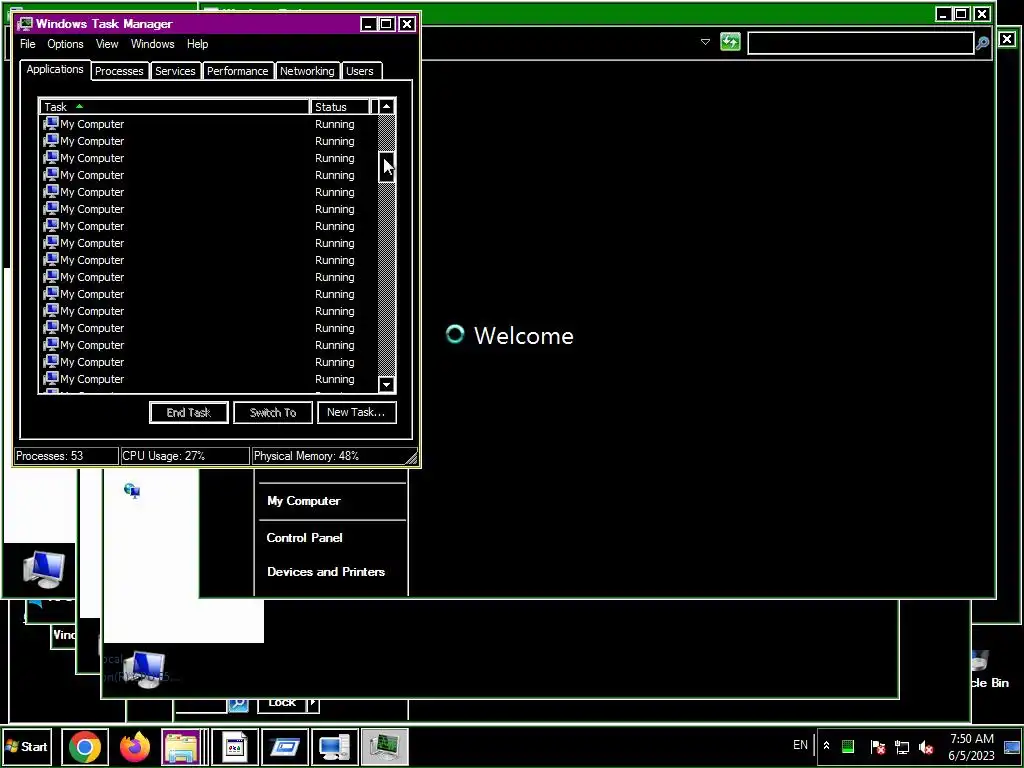Click the CPU Usage: 27% status bar entry

pyautogui.click(x=185, y=456)
